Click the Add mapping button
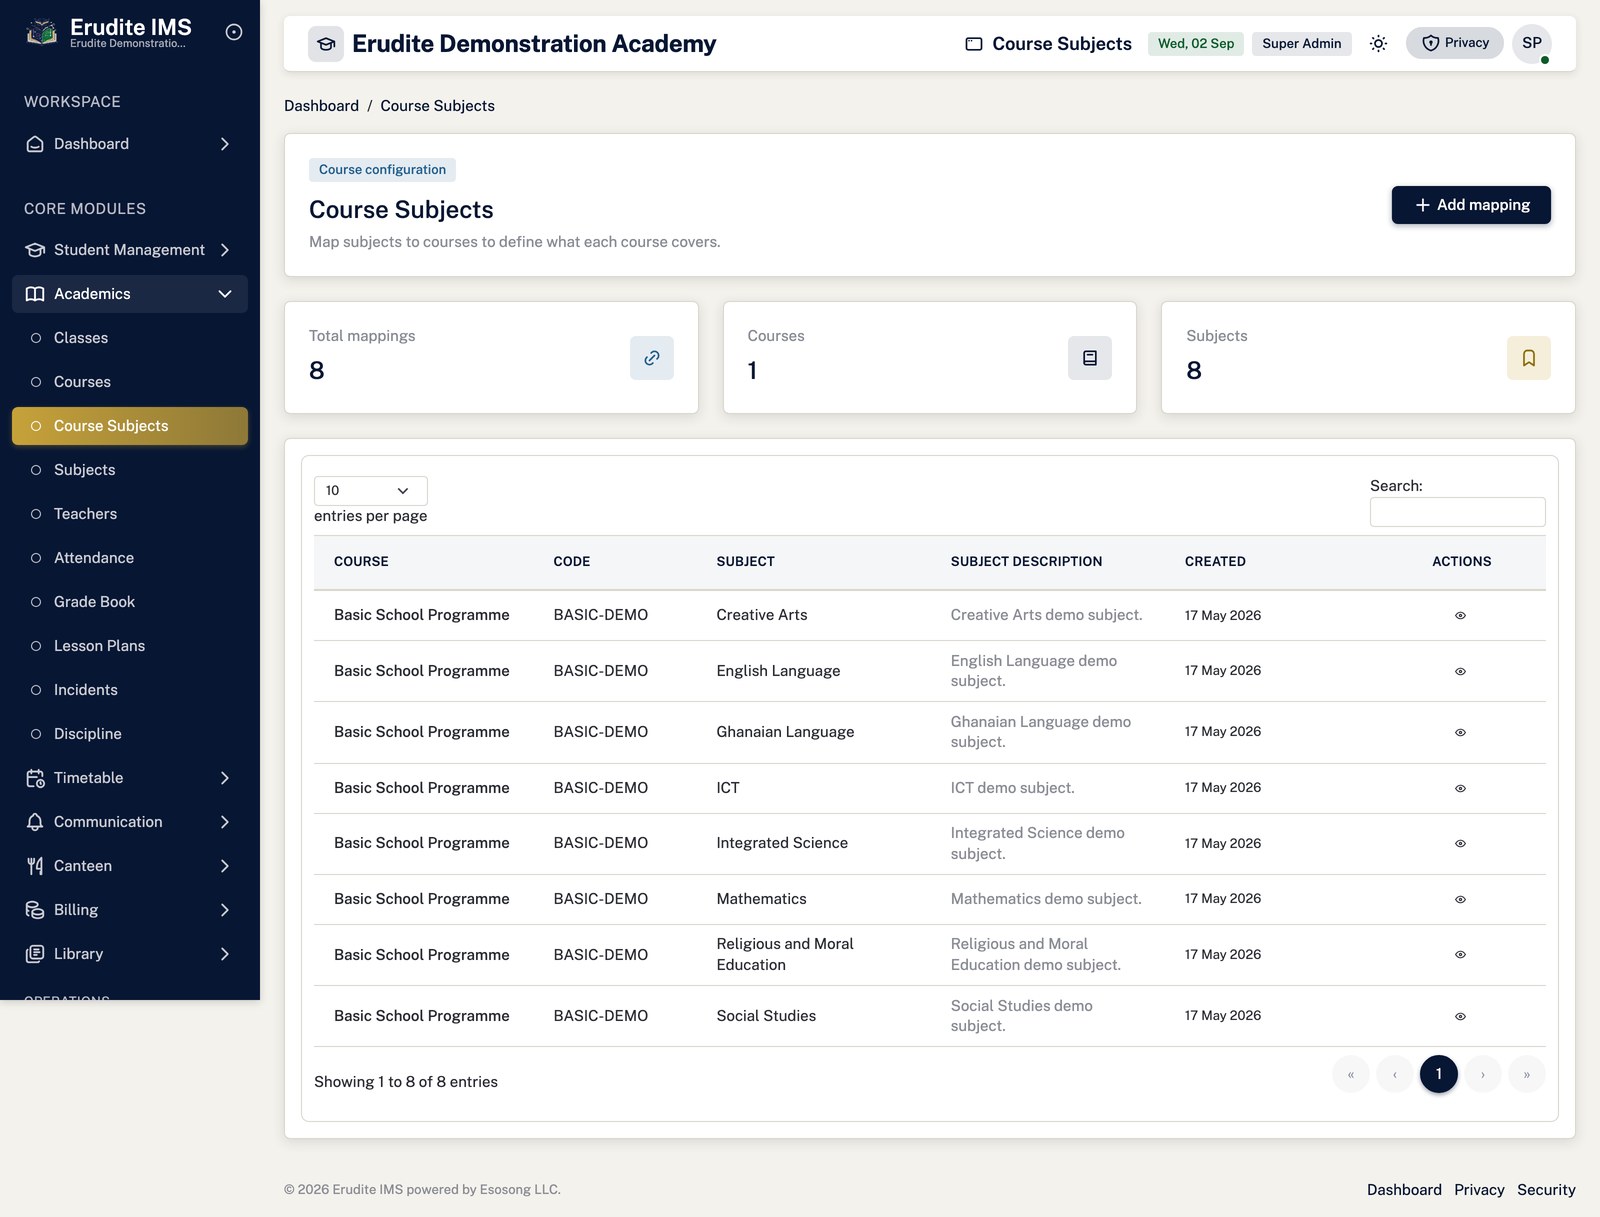Screen dimensions: 1600x1217 (1471, 205)
